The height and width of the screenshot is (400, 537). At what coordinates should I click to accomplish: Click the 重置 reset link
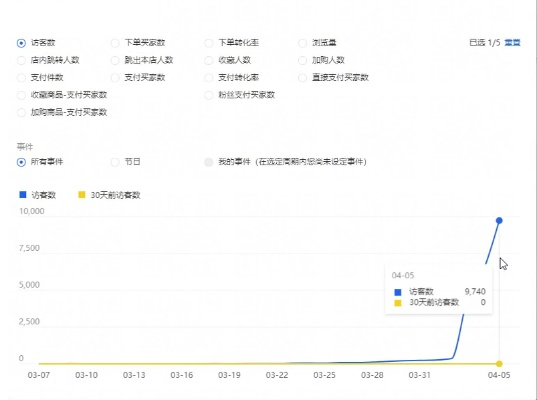(512, 43)
